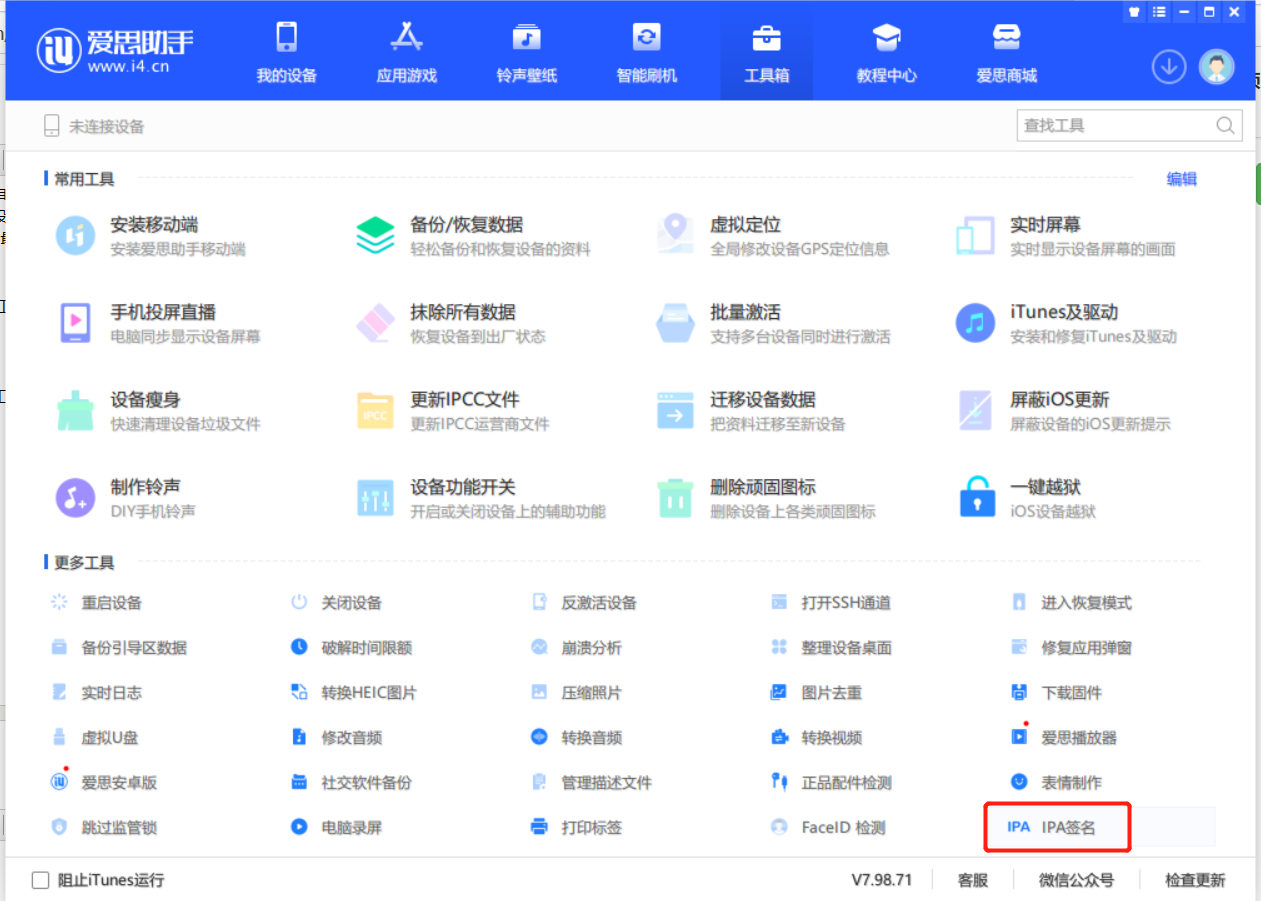
Task: Open 转换视频 tool
Action: click(x=817, y=738)
